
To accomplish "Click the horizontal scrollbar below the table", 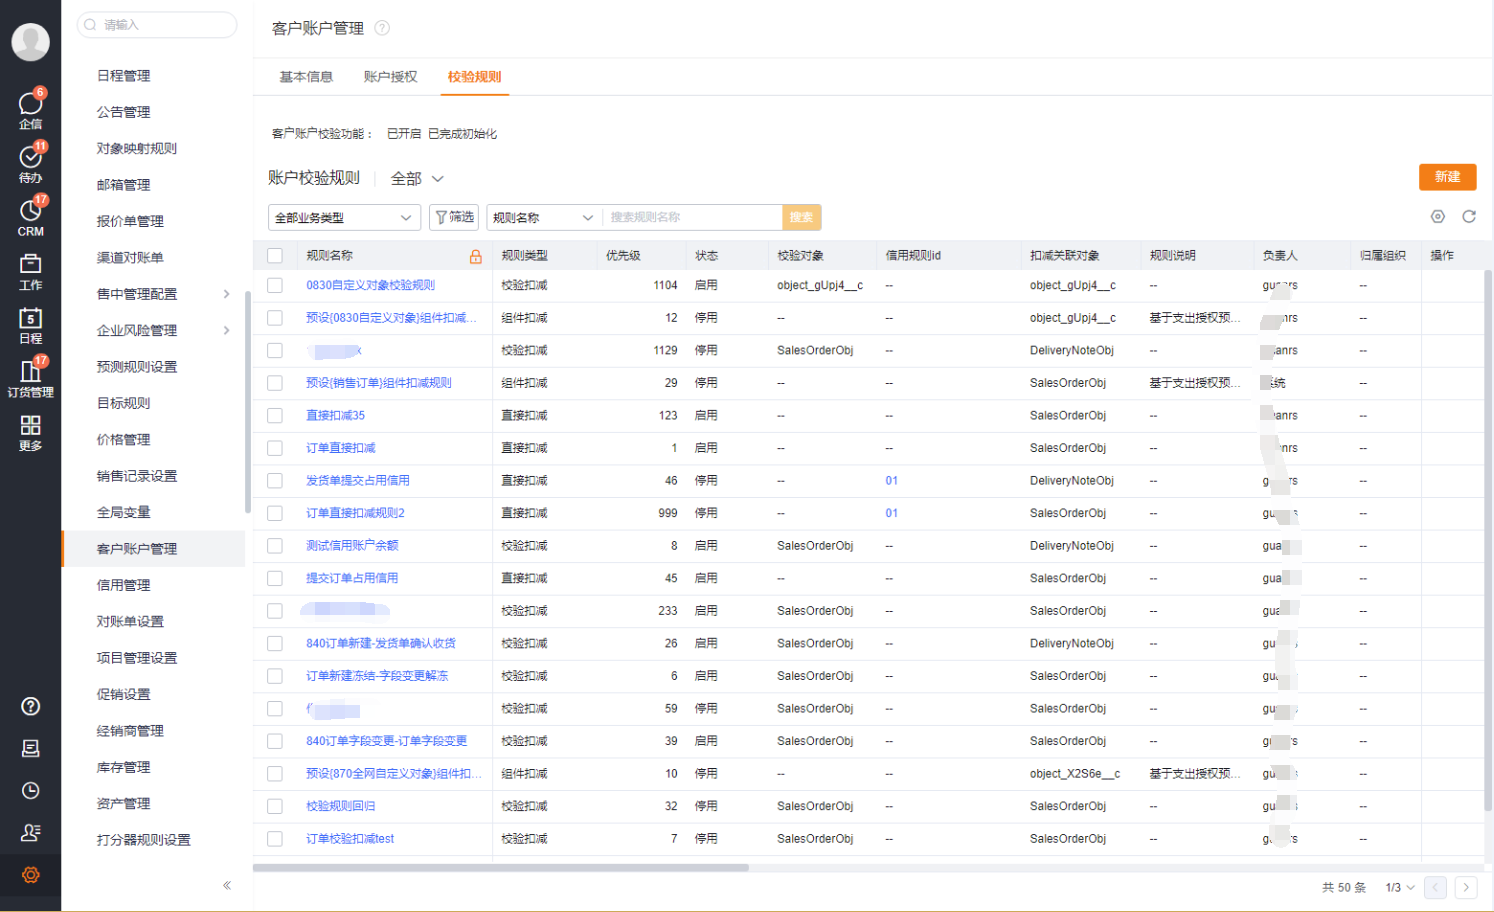I will click(x=500, y=868).
